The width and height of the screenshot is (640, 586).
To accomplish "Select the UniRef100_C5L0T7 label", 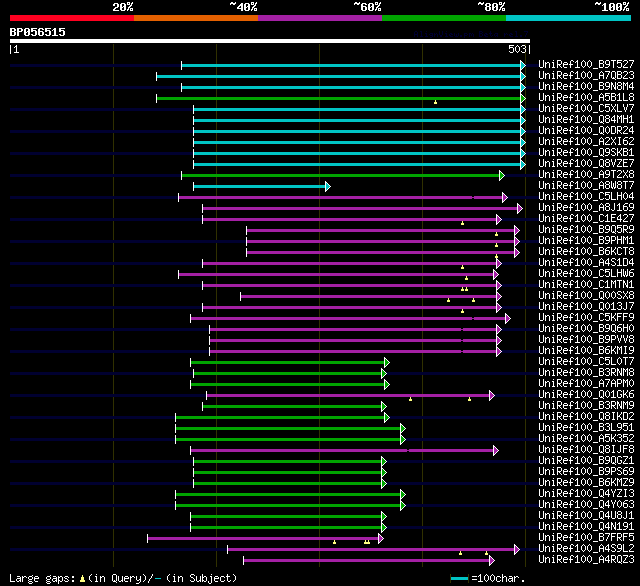I will [x=586, y=362].
